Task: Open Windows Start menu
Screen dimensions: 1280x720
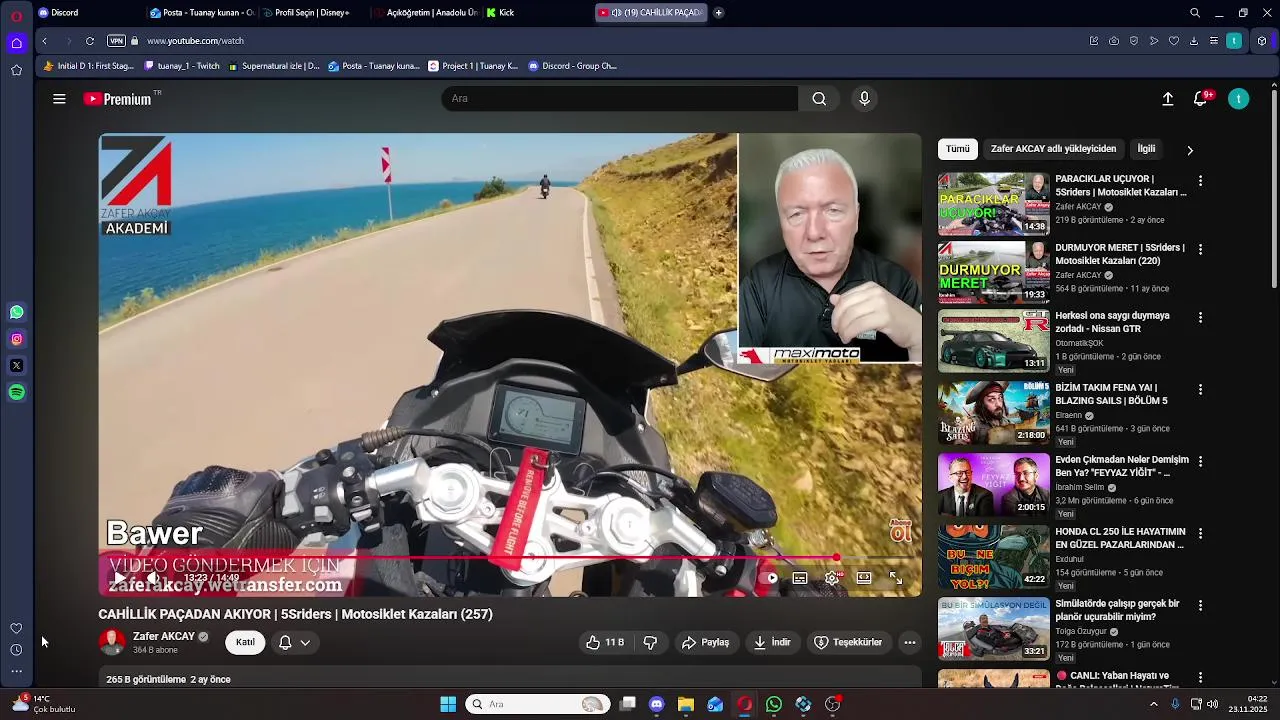Action: (x=448, y=704)
